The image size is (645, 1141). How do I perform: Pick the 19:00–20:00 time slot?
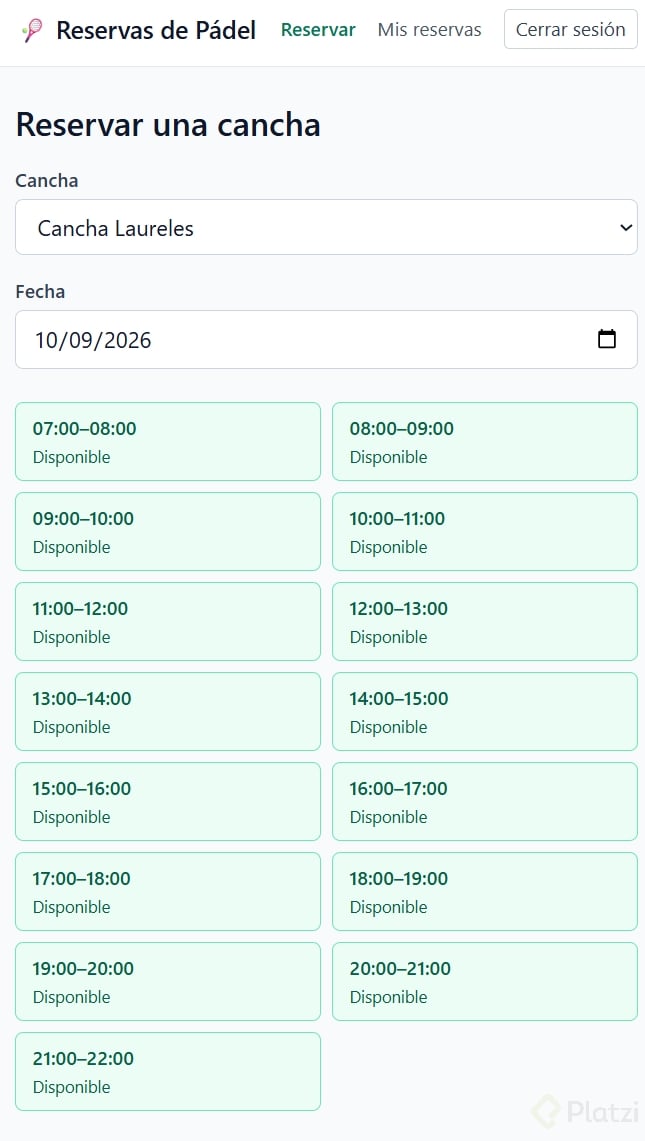point(167,982)
